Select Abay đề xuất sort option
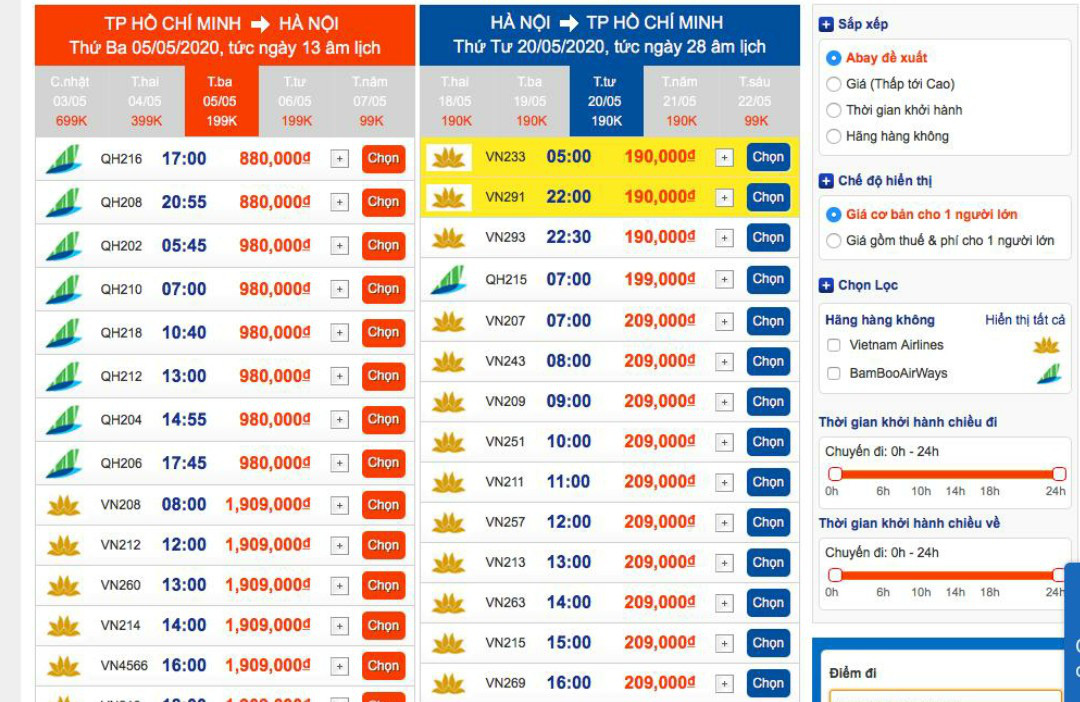 (x=833, y=58)
